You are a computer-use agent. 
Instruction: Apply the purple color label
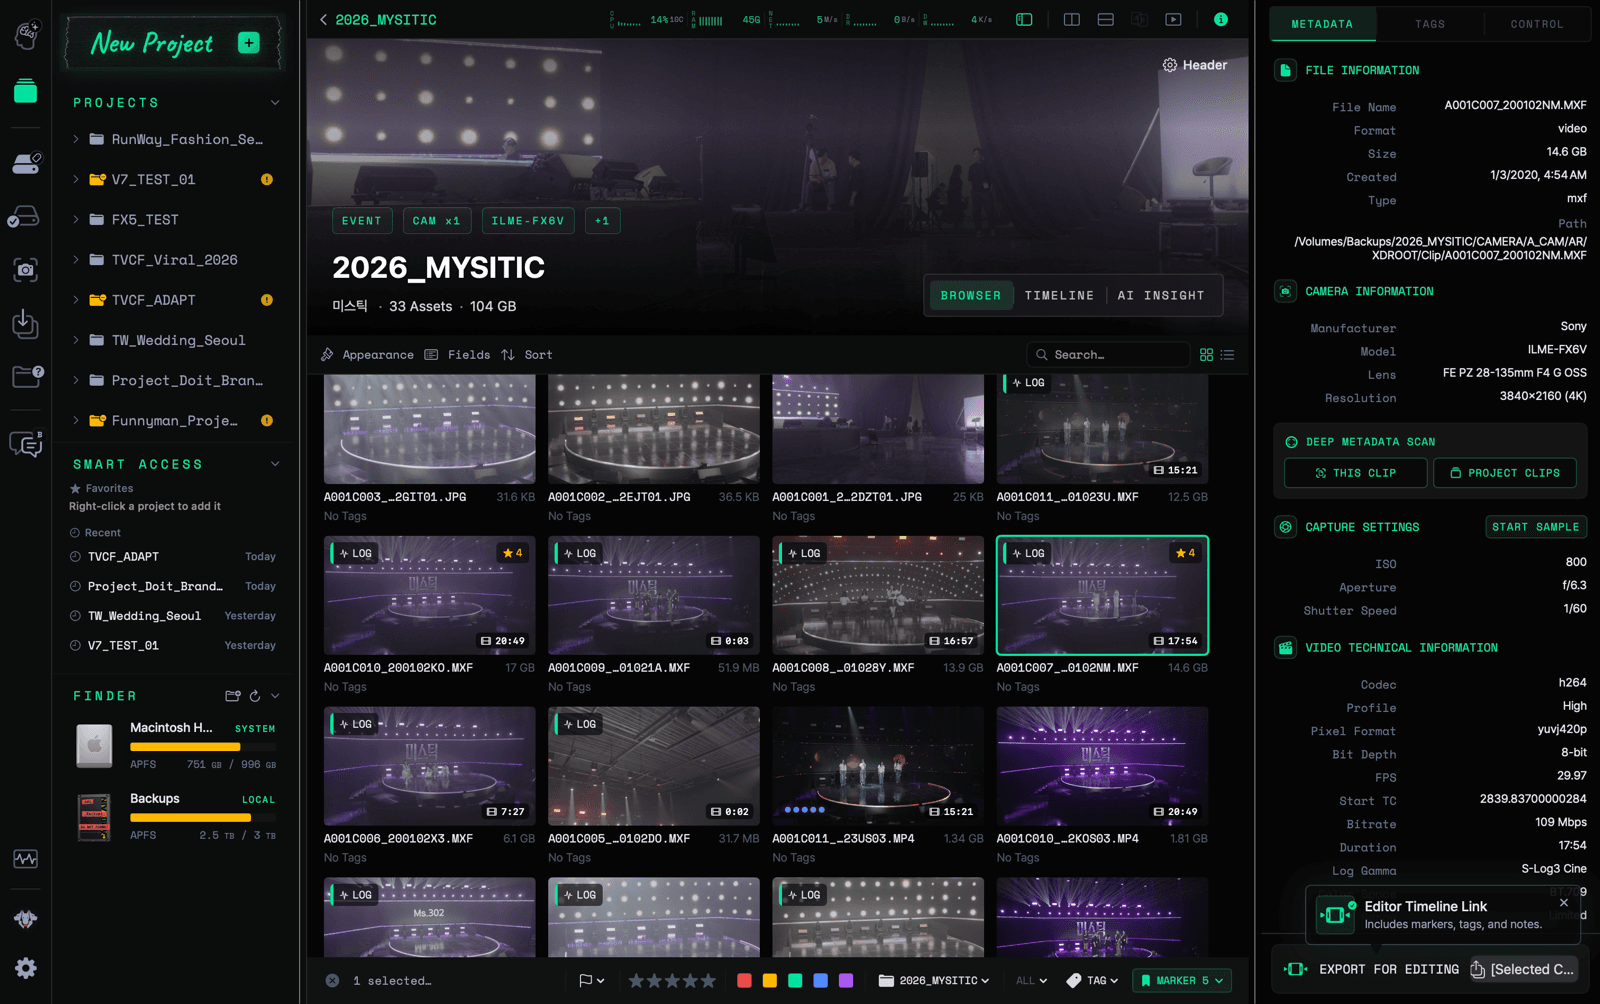846,981
